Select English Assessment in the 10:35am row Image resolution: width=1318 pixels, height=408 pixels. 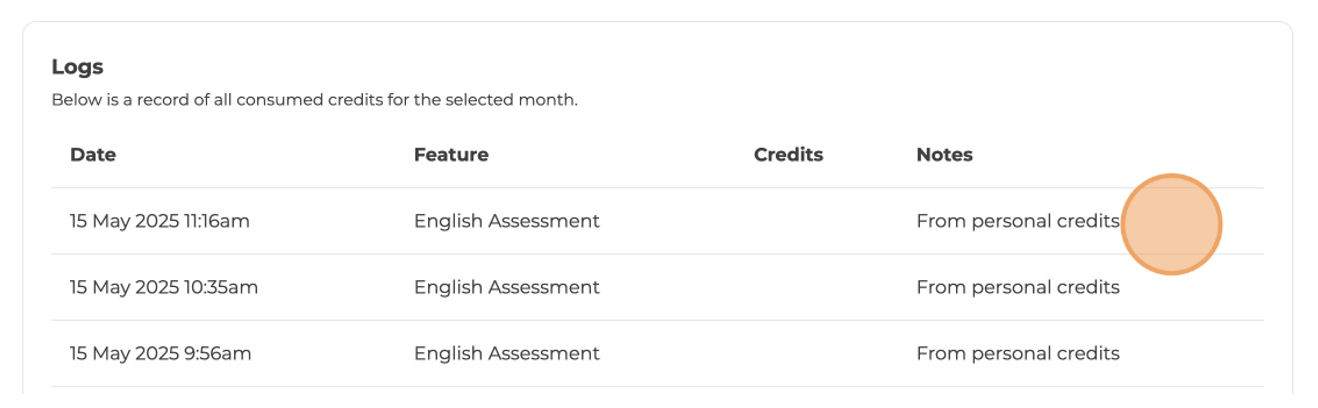tap(507, 287)
